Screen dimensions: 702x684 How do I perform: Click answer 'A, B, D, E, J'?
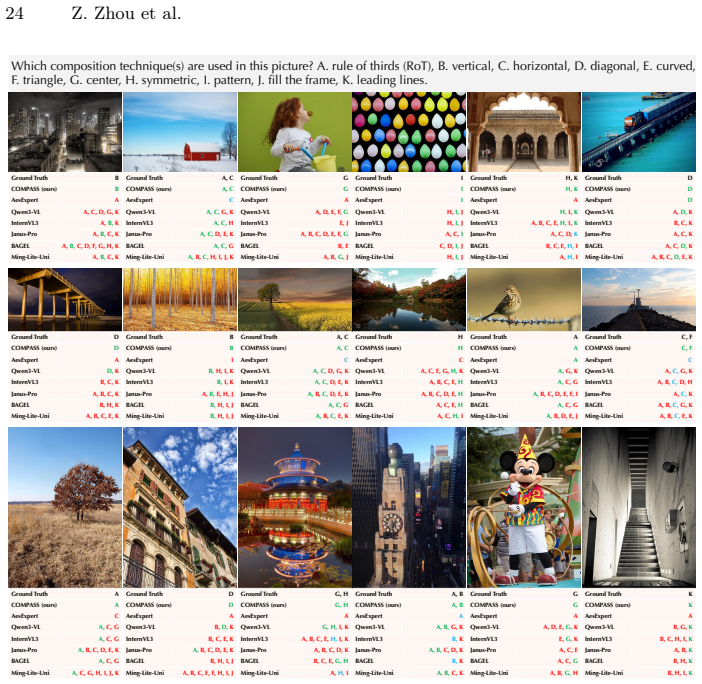tap(562, 416)
